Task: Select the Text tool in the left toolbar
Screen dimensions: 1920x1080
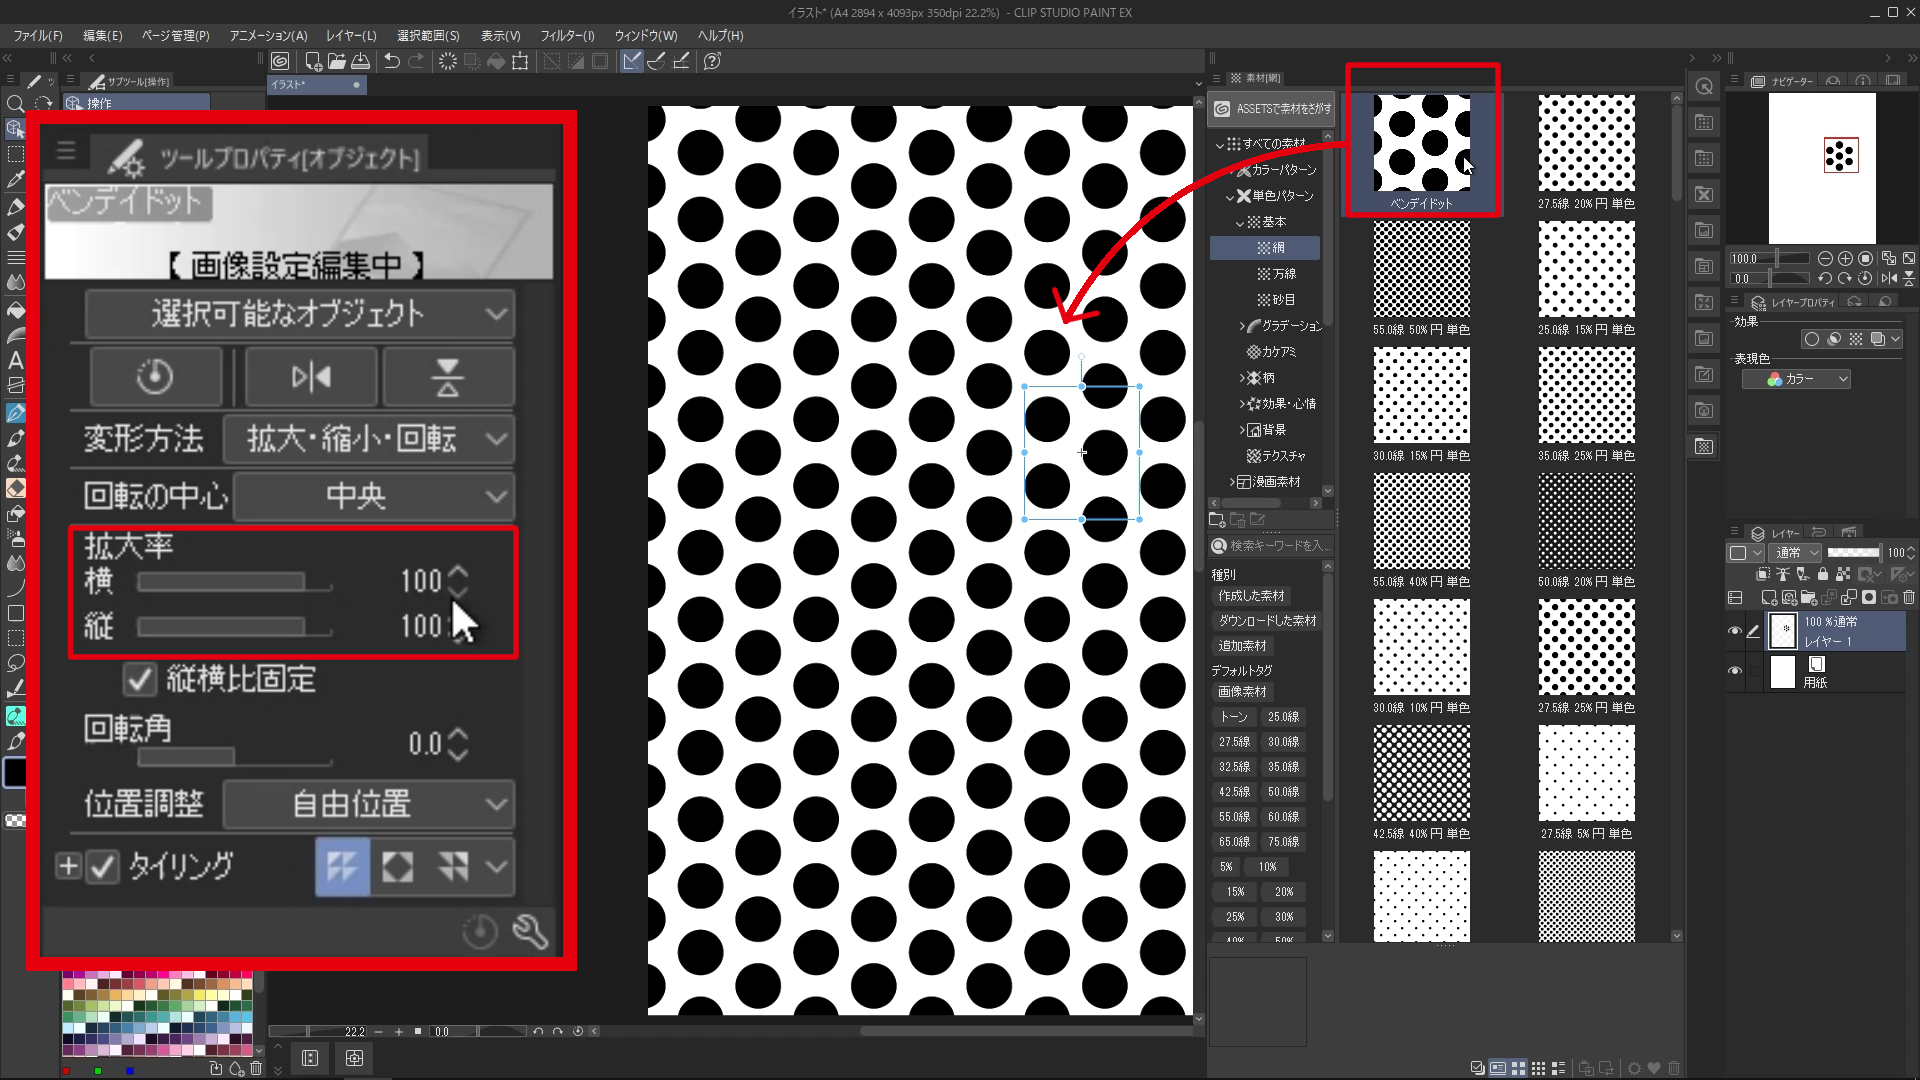Action: click(16, 361)
